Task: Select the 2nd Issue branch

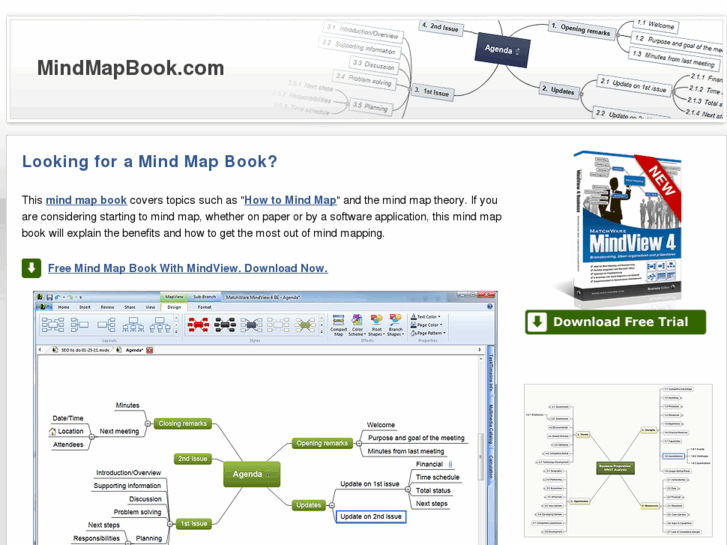Action: click(192, 459)
